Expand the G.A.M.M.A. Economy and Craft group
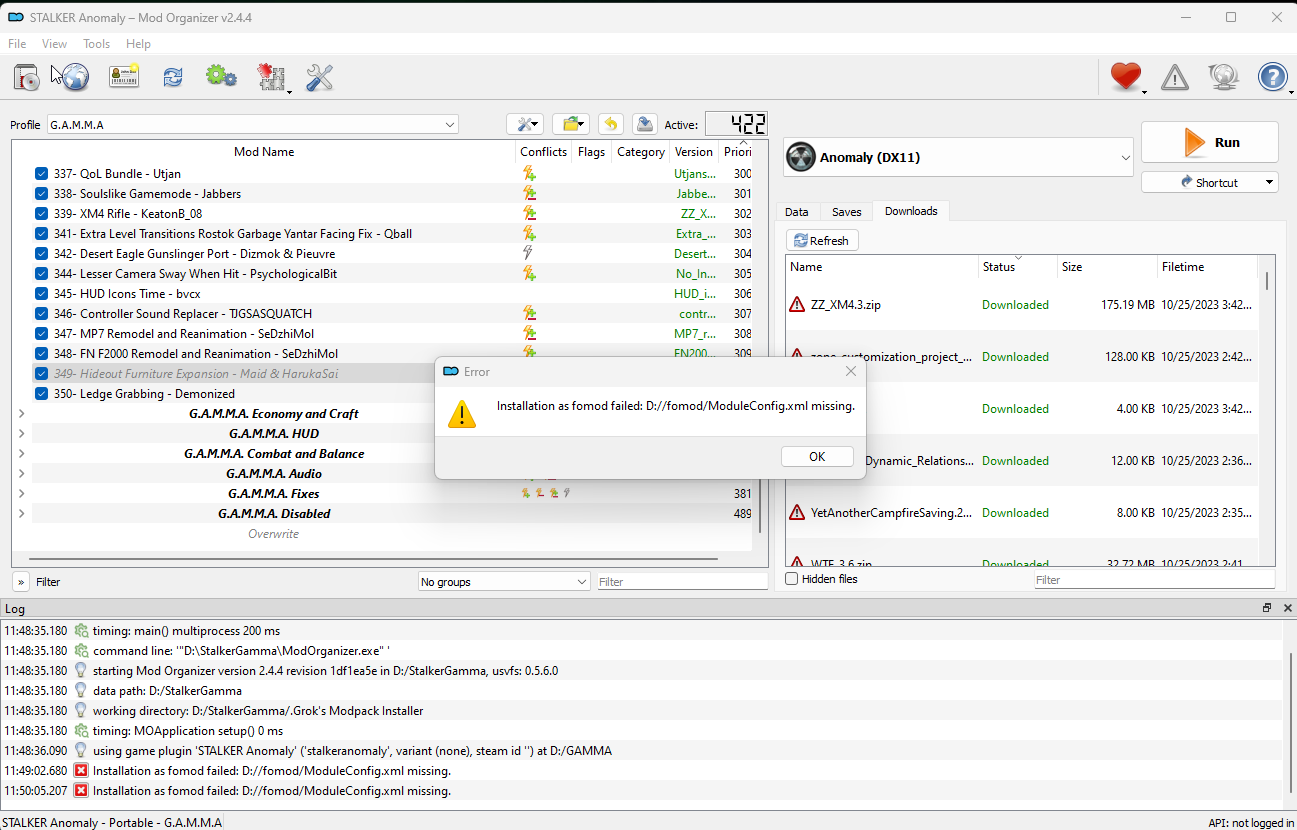The image size is (1297, 830). (x=21, y=413)
